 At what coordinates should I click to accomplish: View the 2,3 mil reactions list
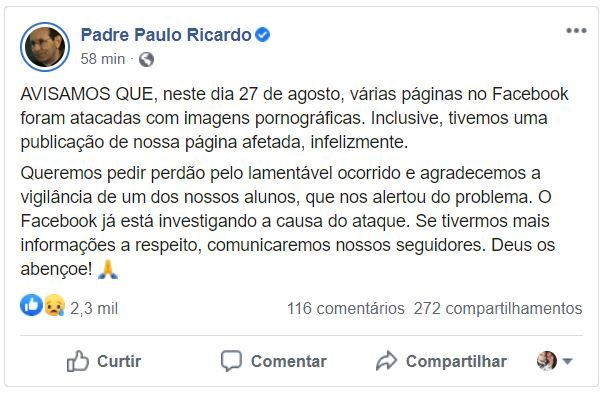pyautogui.click(x=94, y=308)
